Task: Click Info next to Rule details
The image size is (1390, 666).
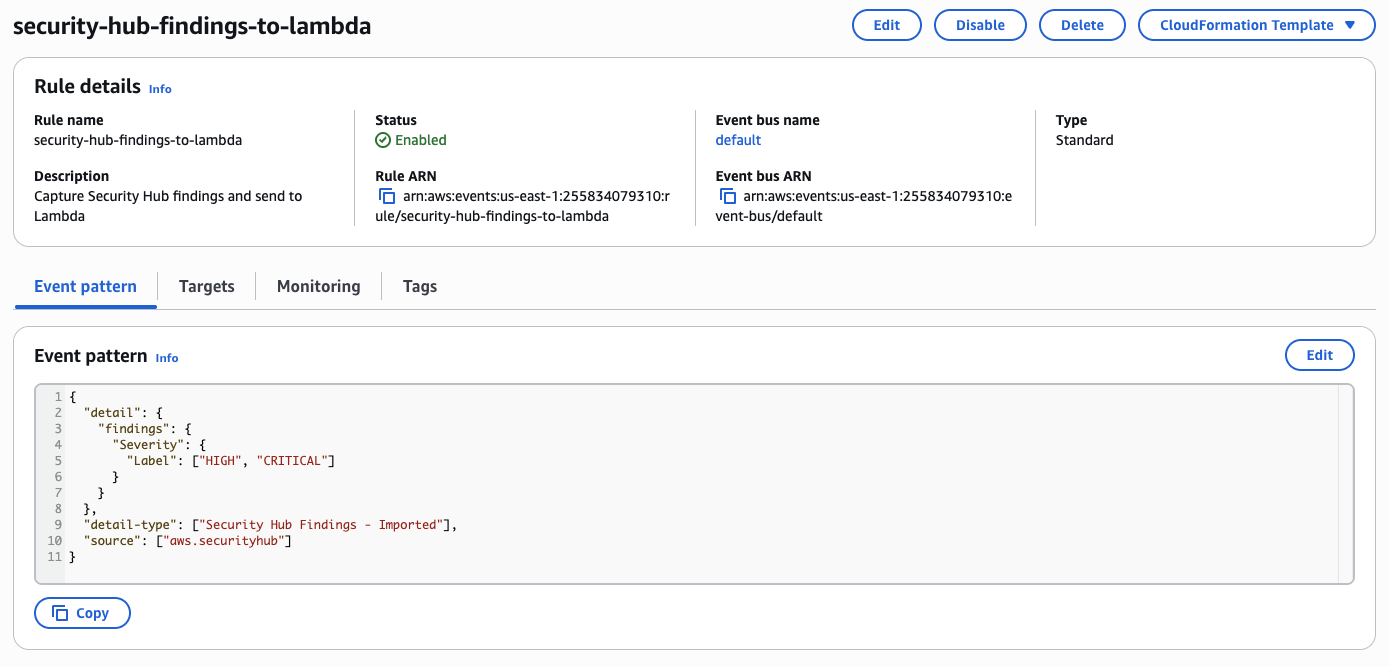Action: tap(160, 89)
